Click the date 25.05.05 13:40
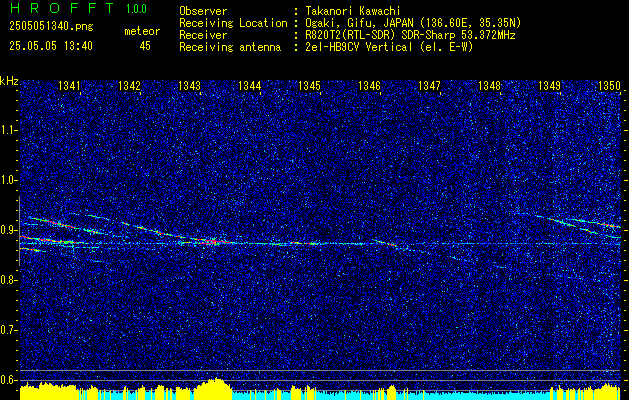The image size is (629, 400). pos(51,46)
